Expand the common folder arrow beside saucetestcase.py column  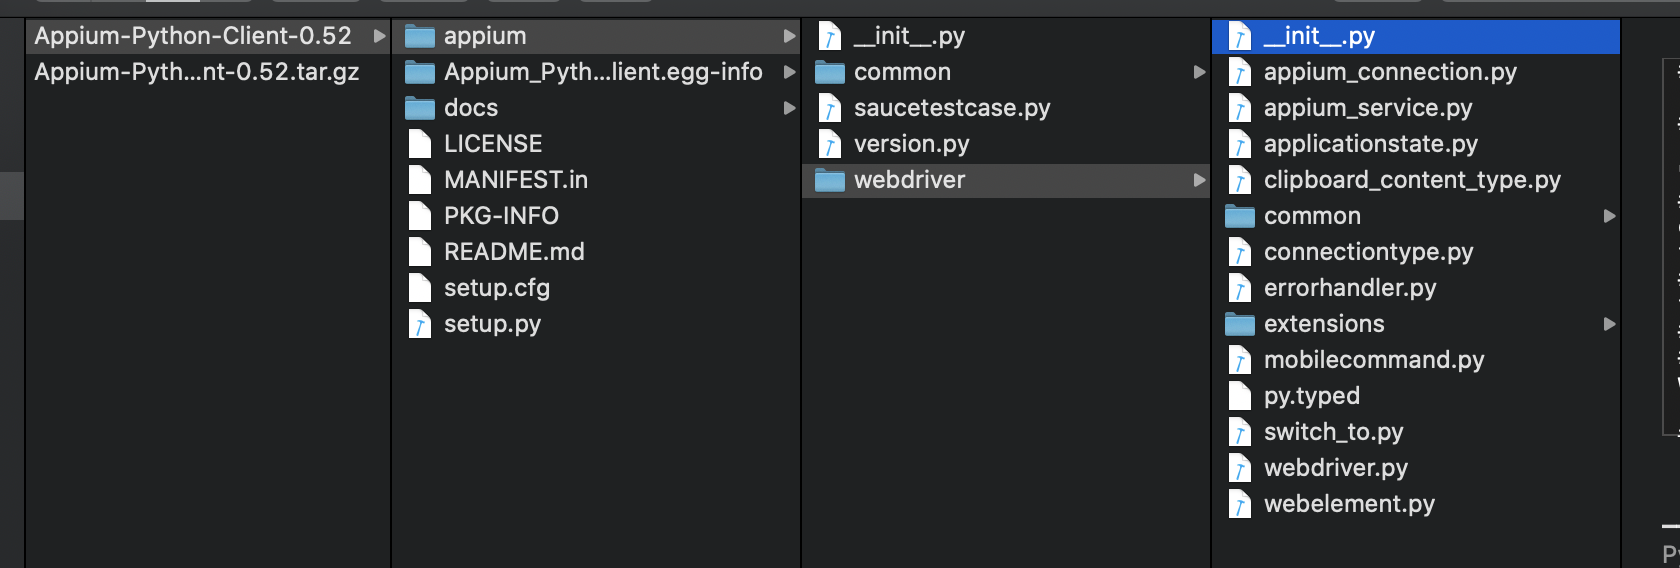click(x=1199, y=72)
